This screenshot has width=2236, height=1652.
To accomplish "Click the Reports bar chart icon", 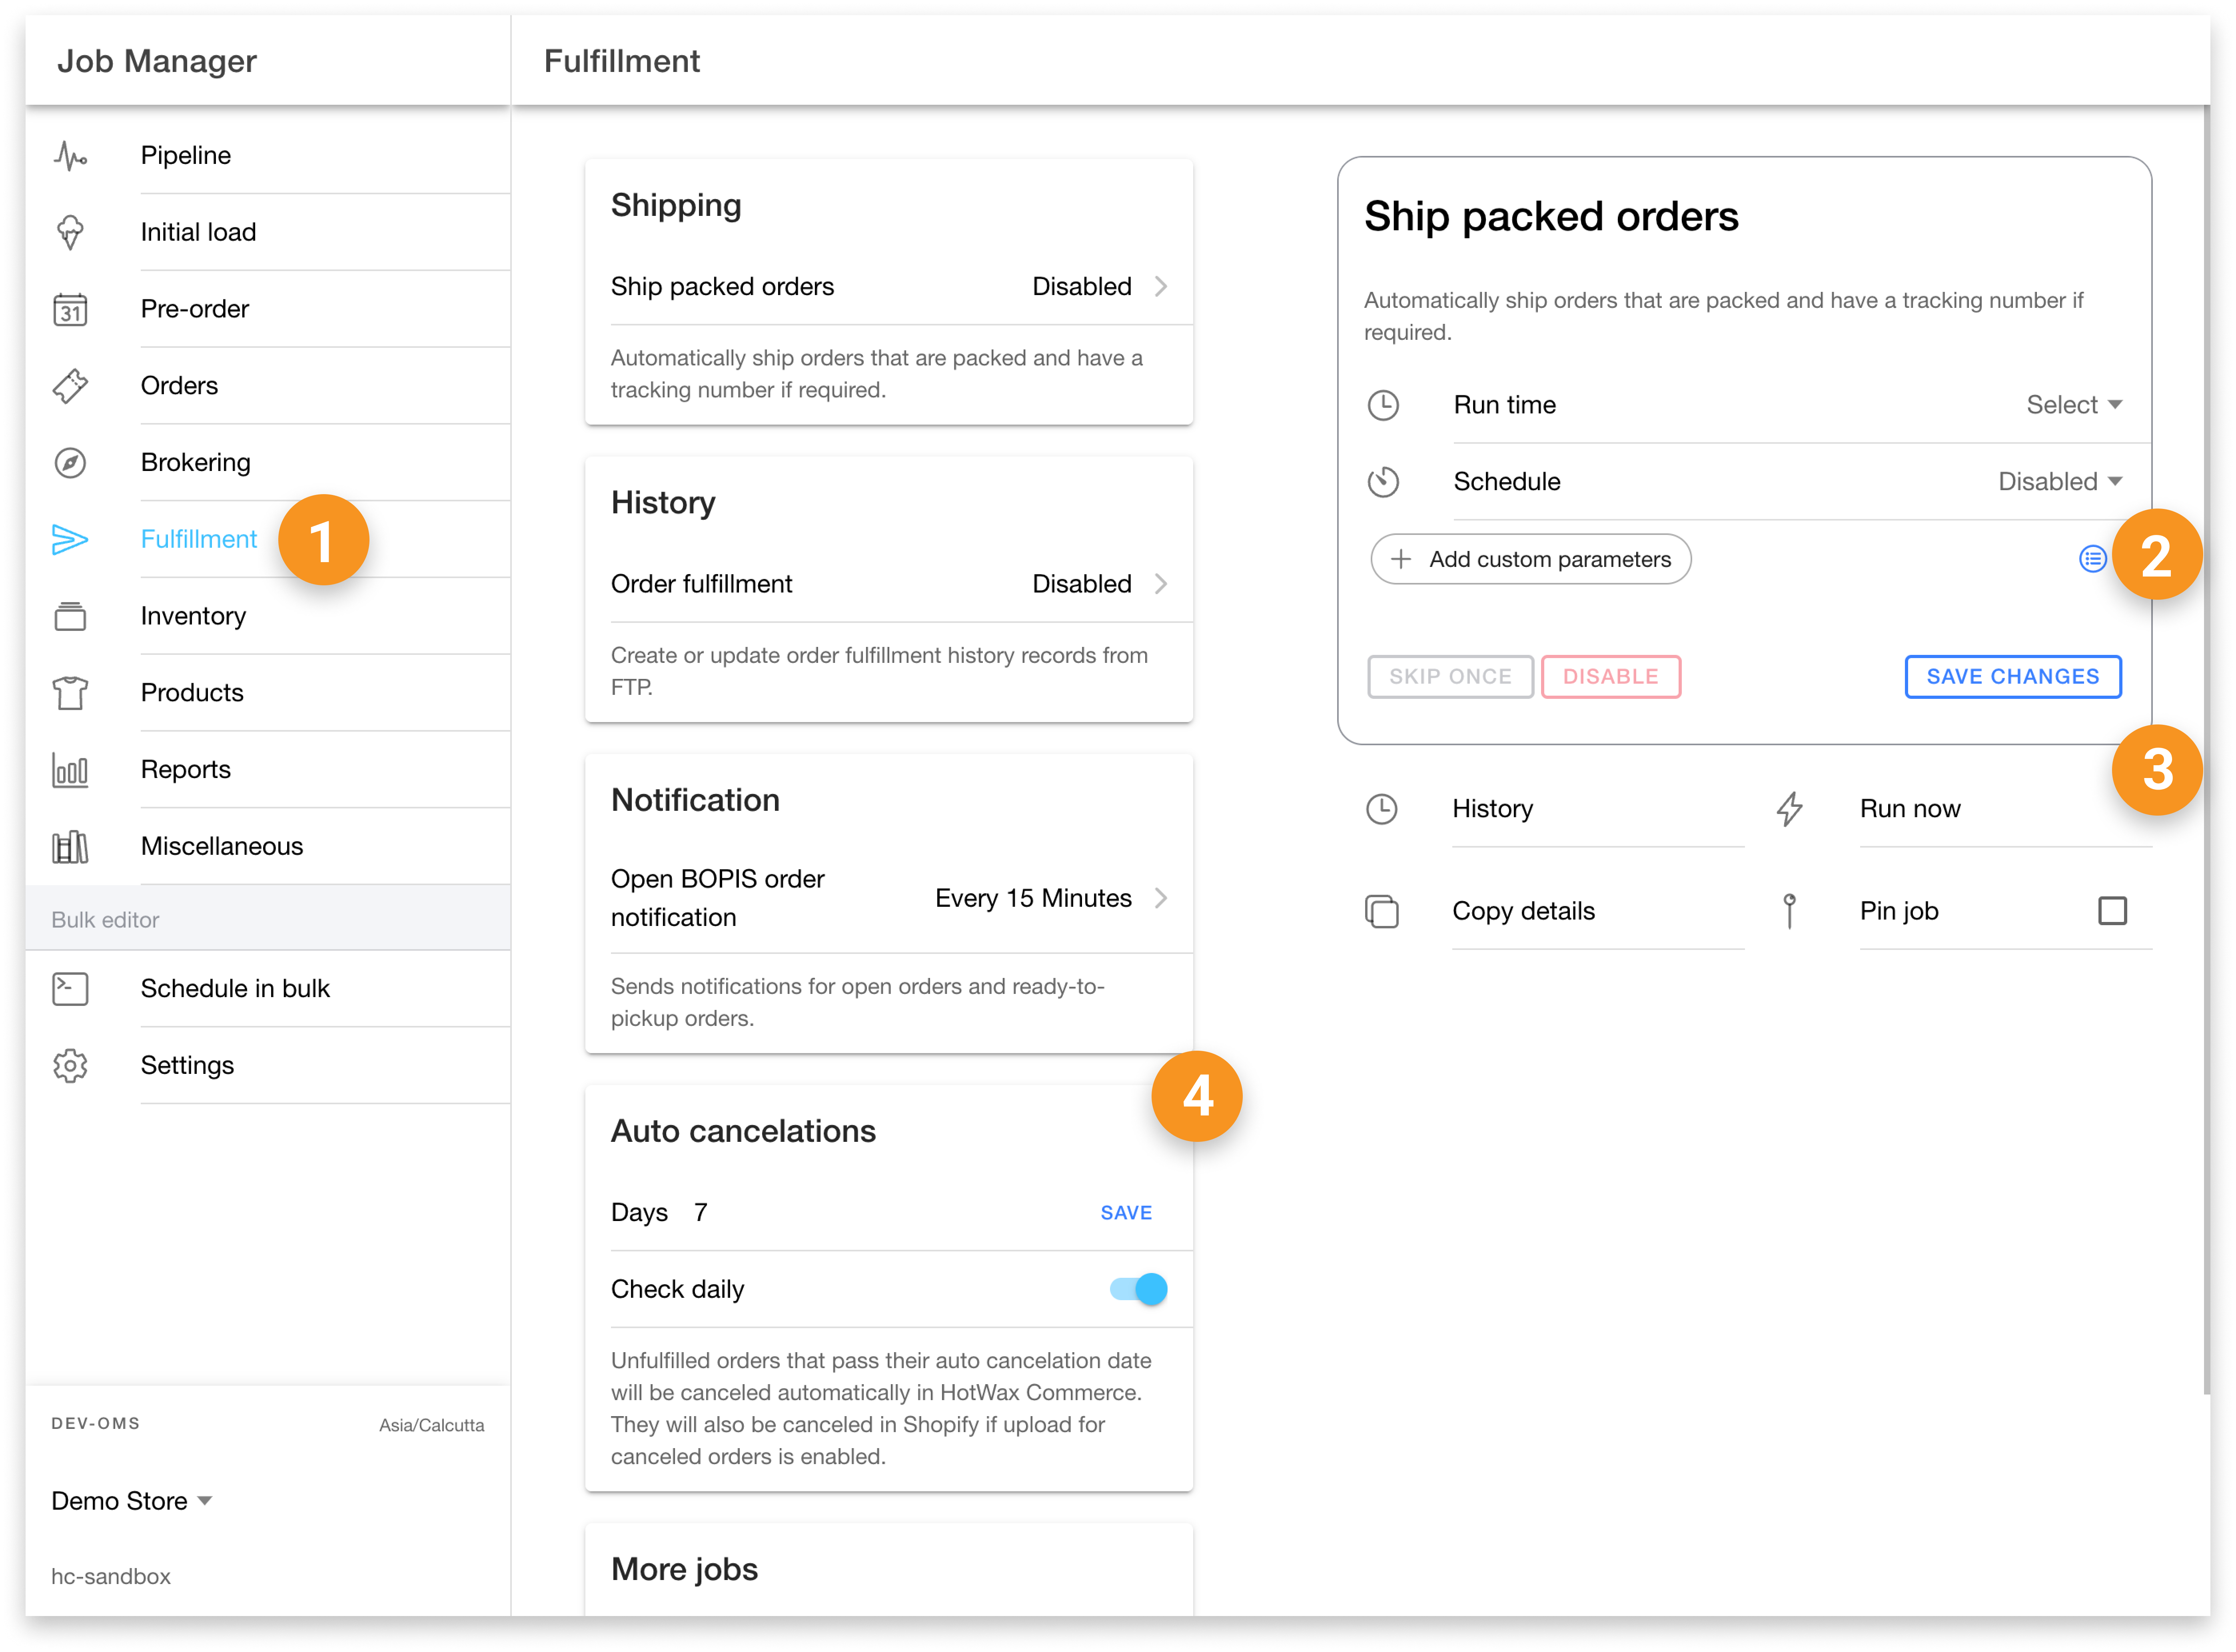I will click(x=70, y=770).
